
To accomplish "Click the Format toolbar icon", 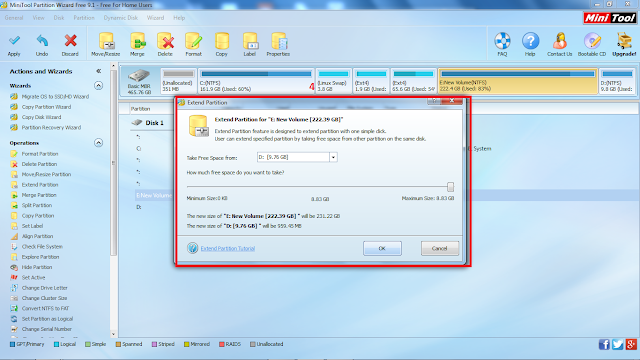I will coord(193,41).
